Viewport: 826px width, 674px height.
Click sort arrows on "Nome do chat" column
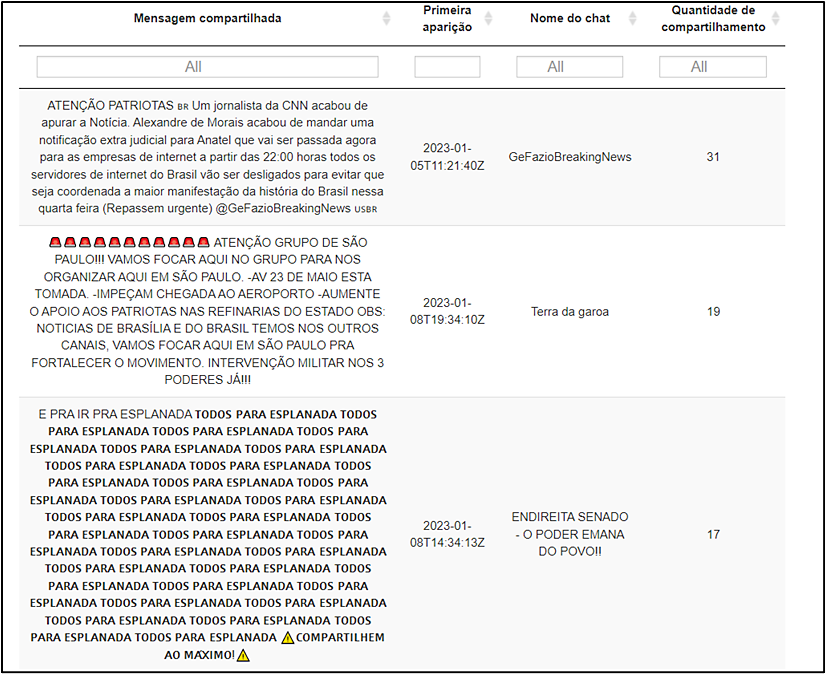coord(632,18)
